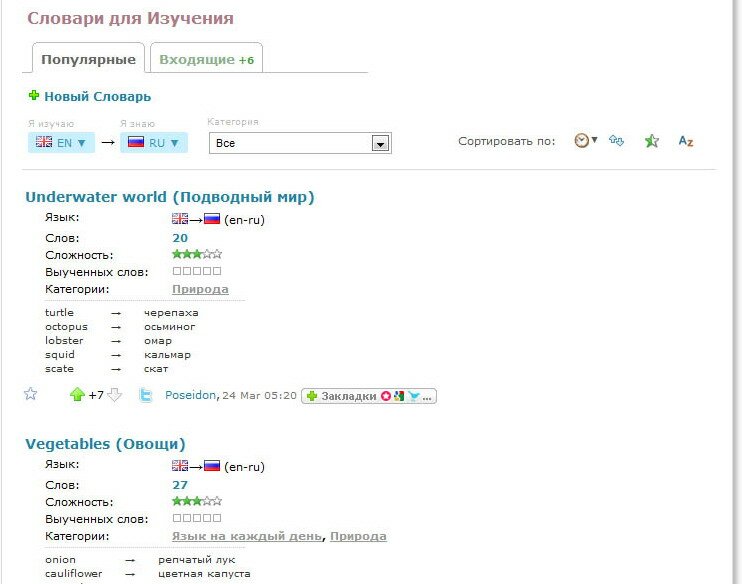Sort dictionaries by date clock icon
This screenshot has width=742, height=584.
pos(582,141)
